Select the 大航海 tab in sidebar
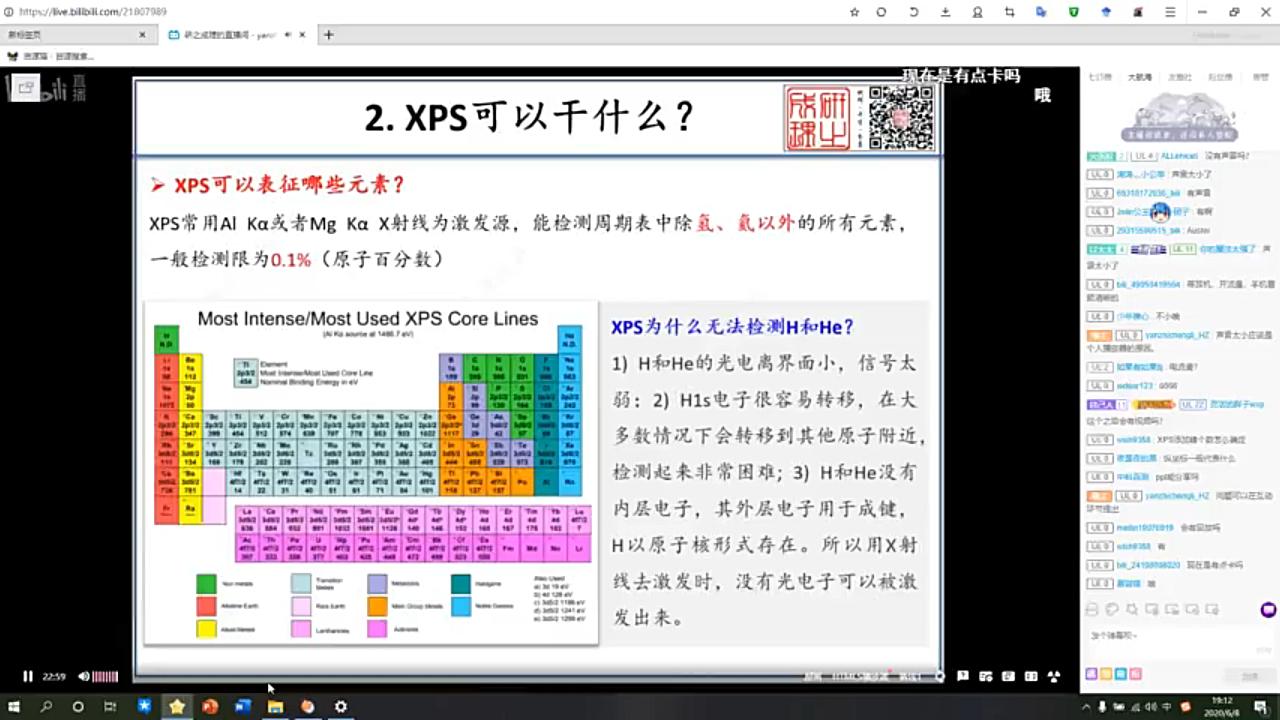The height and width of the screenshot is (720, 1280). click(x=1140, y=77)
